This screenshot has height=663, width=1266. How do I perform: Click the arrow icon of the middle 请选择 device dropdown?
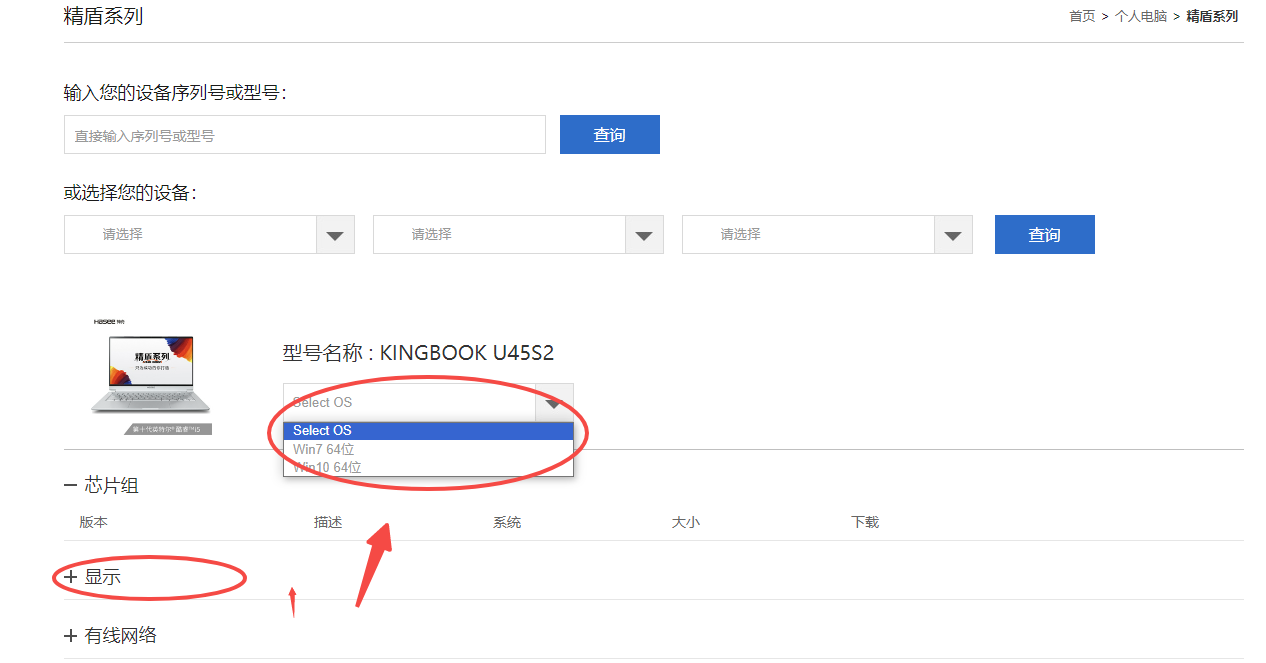pos(644,235)
